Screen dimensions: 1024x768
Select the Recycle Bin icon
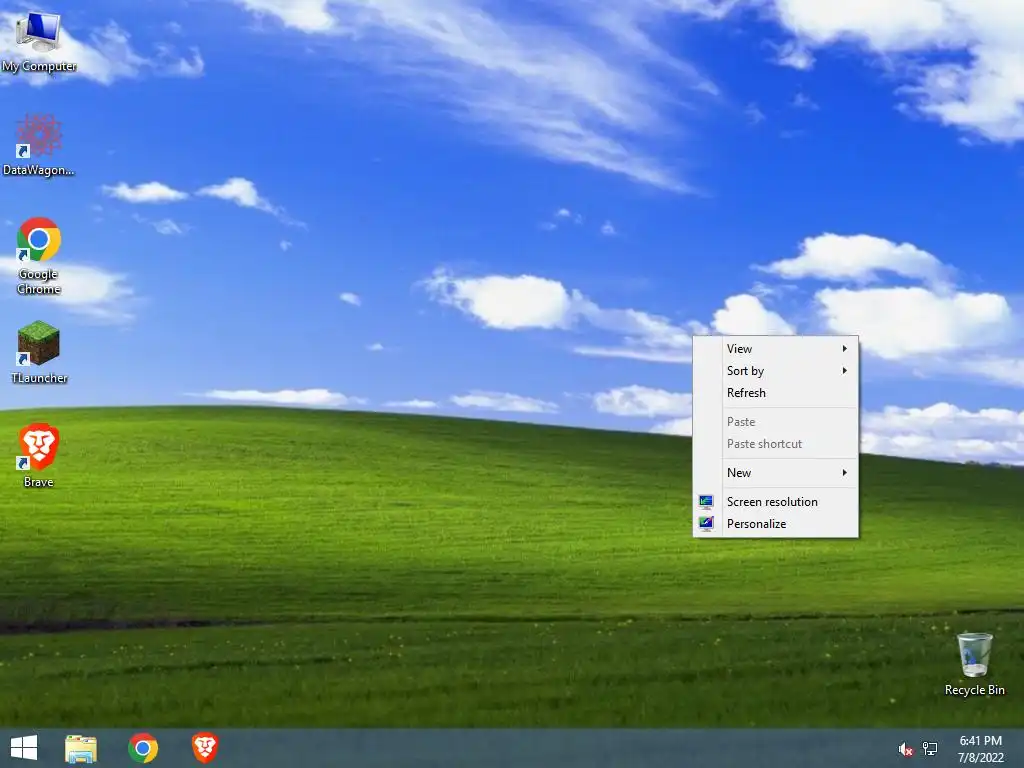coord(974,664)
